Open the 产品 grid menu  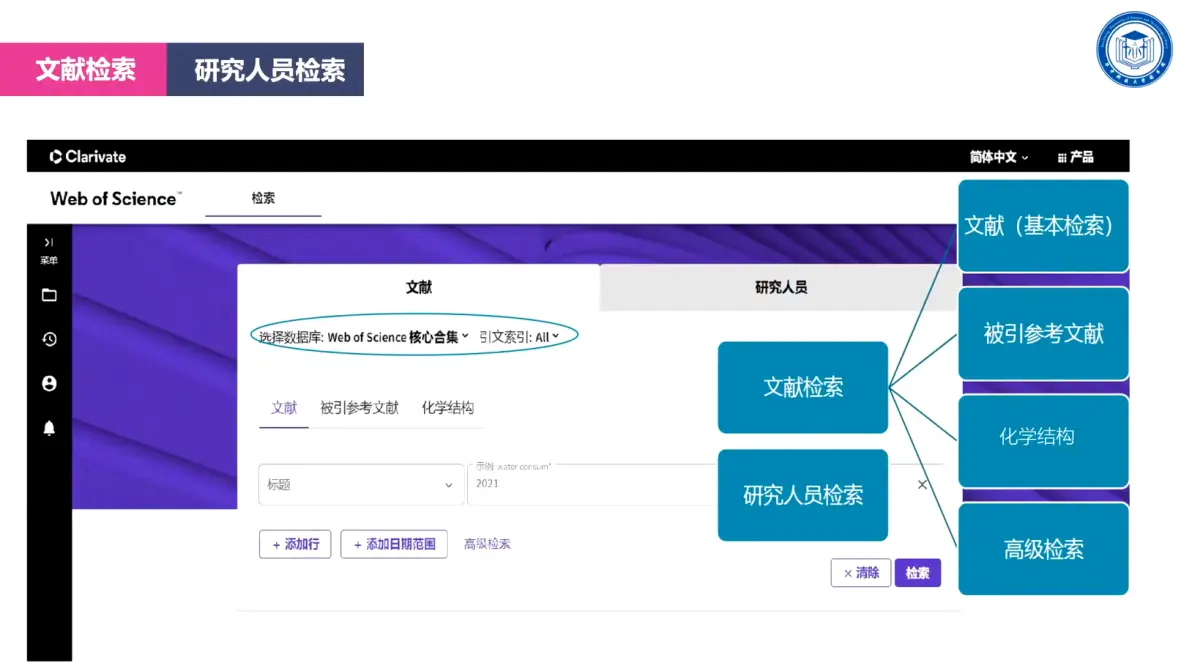click(x=1075, y=157)
